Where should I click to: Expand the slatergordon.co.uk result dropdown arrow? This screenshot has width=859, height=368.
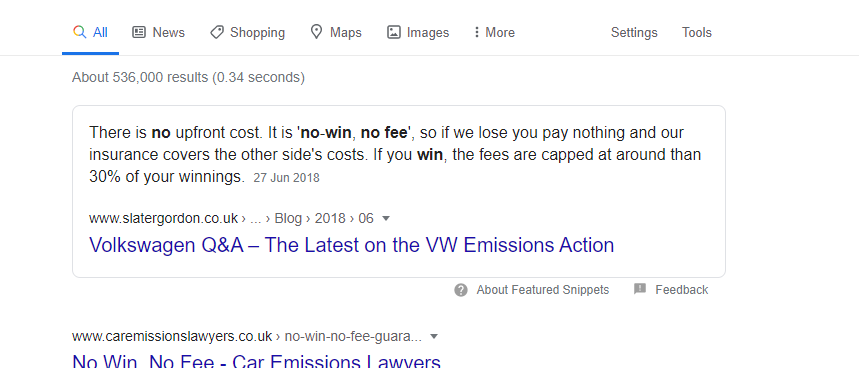(386, 218)
